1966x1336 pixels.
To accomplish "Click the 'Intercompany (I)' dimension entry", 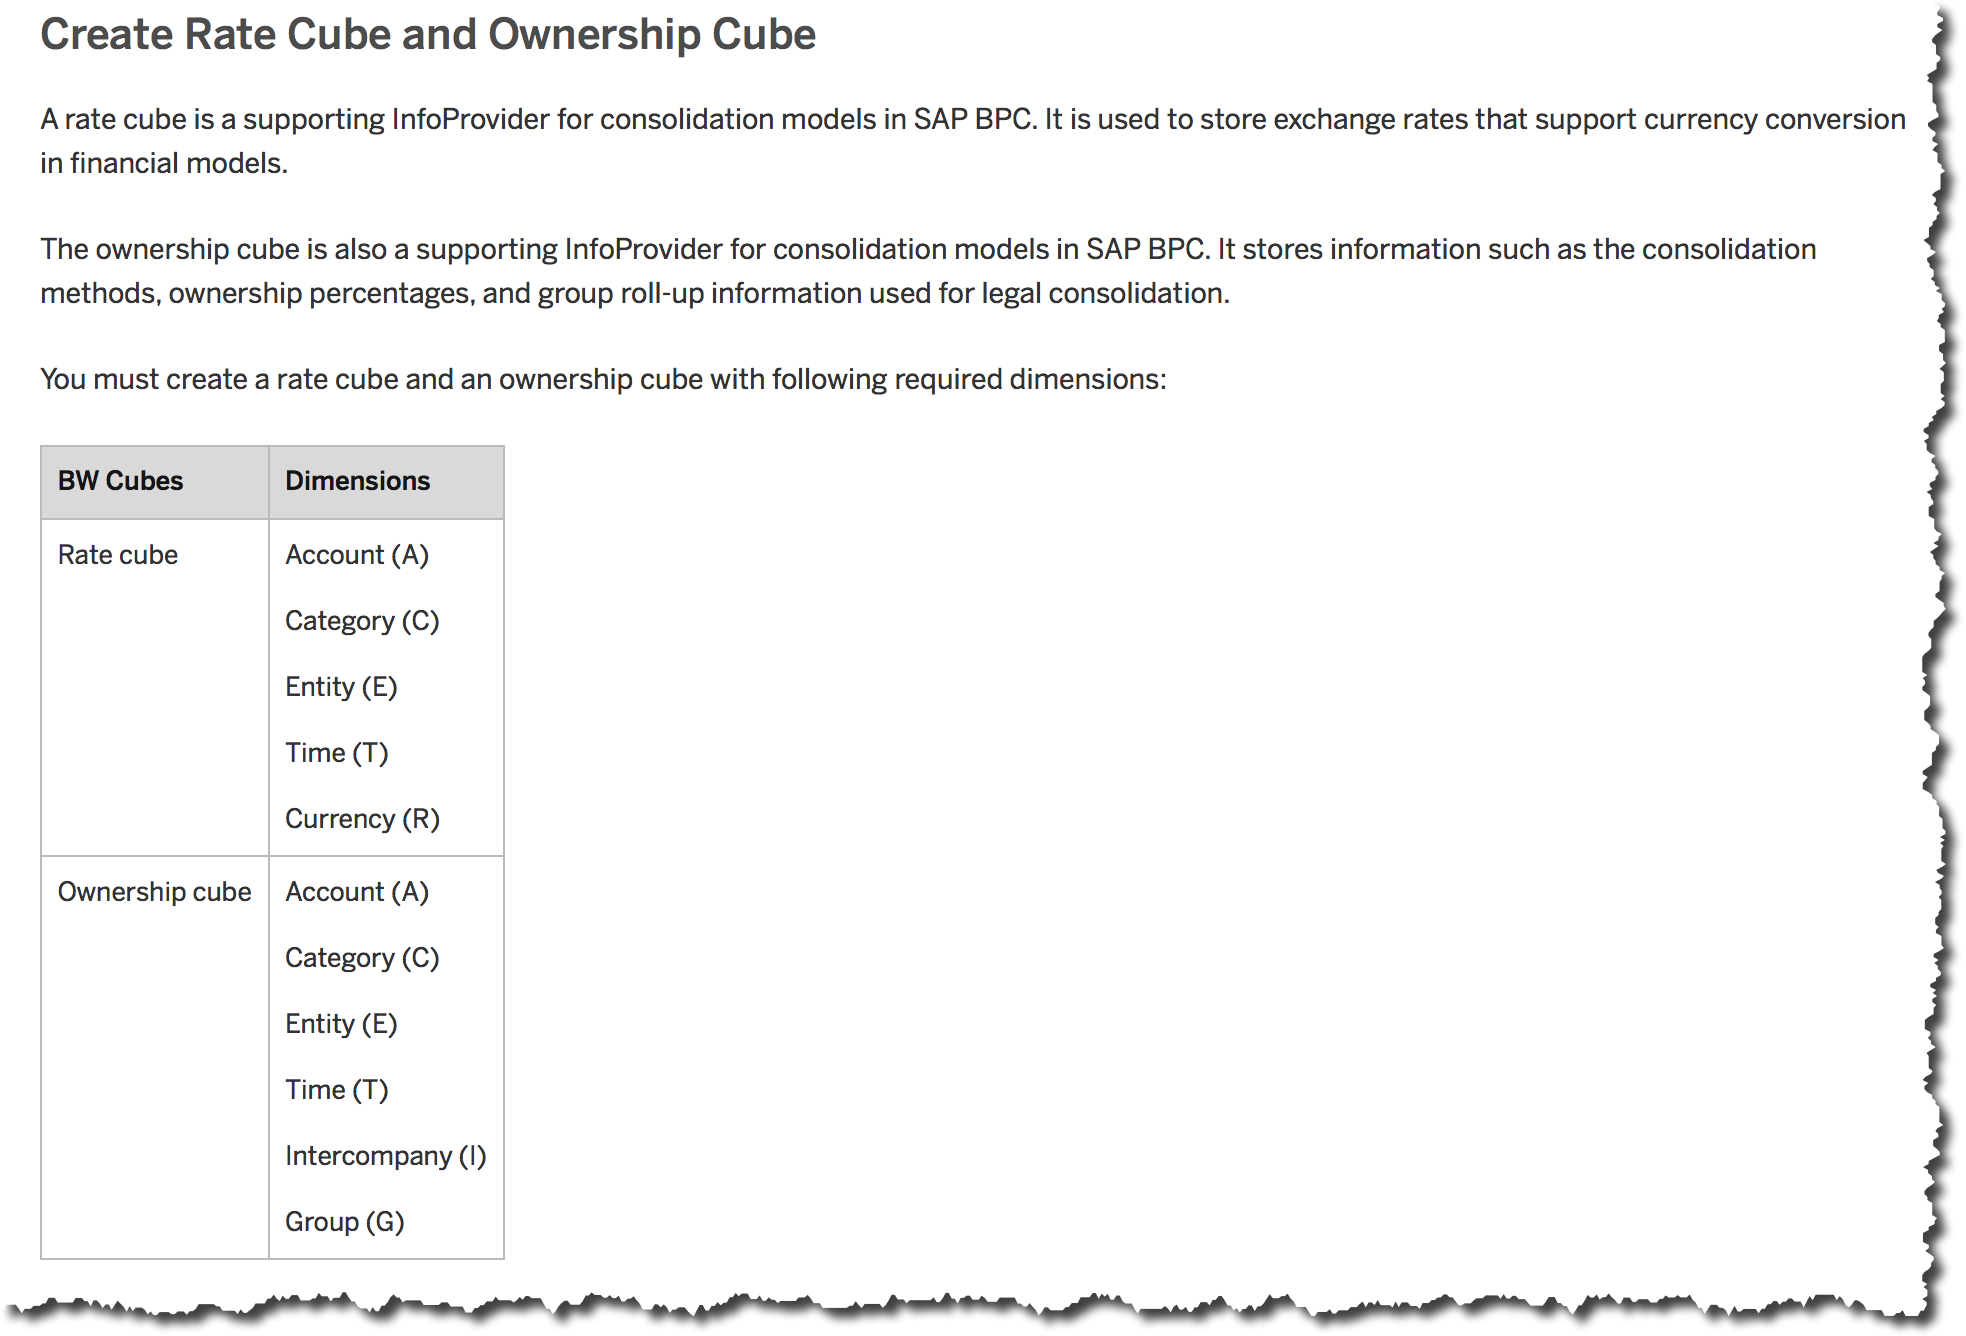I will [x=385, y=1156].
